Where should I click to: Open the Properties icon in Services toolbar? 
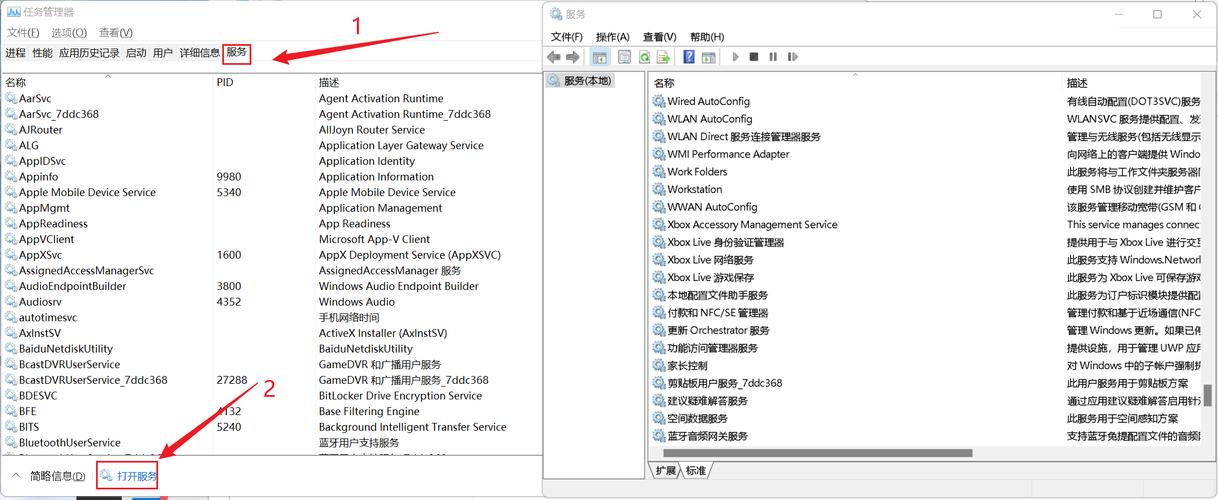625,57
